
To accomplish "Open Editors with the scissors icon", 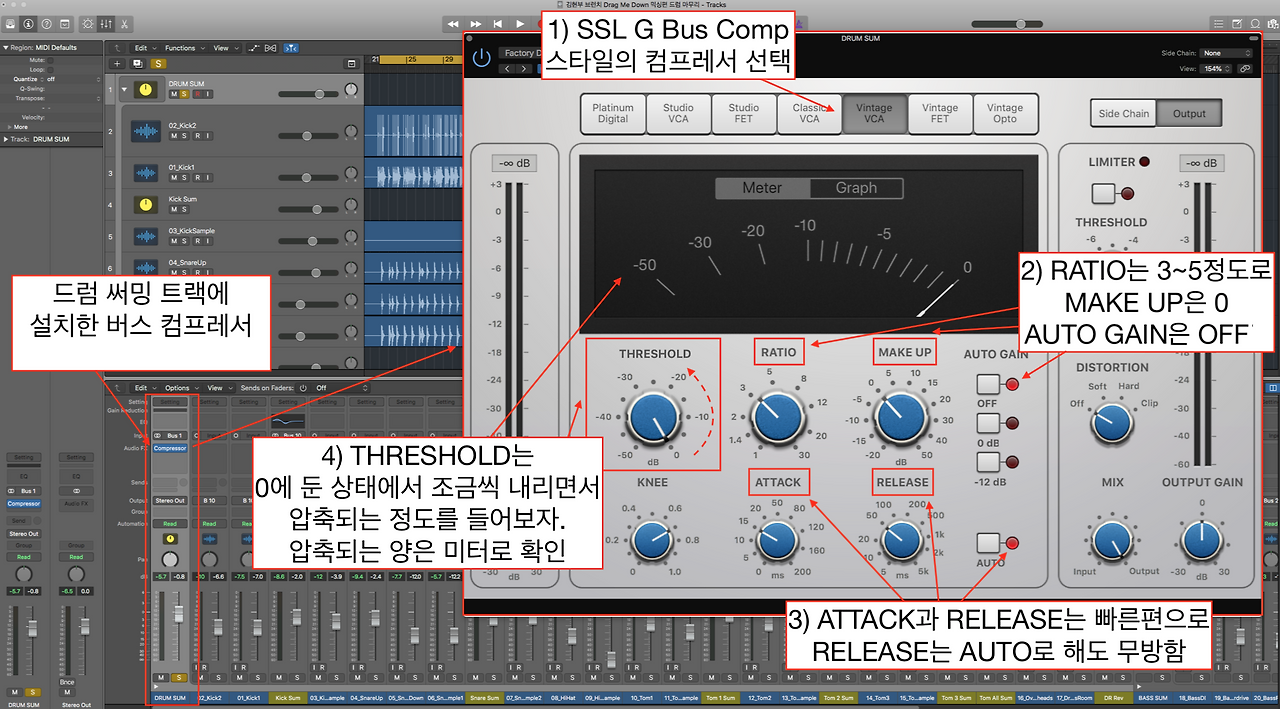I will click(123, 23).
